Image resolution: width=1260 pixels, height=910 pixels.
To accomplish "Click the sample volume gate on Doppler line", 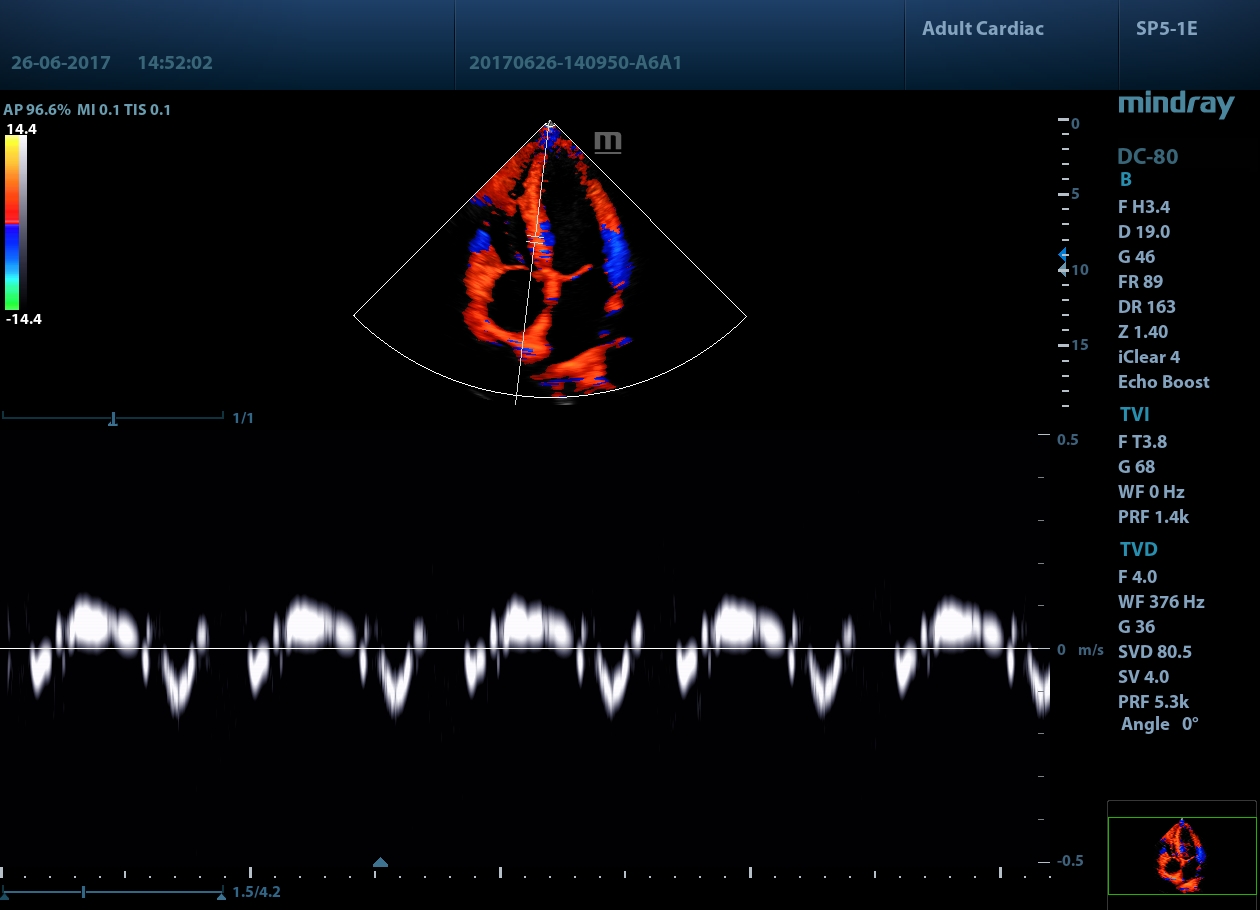I will click(536, 240).
